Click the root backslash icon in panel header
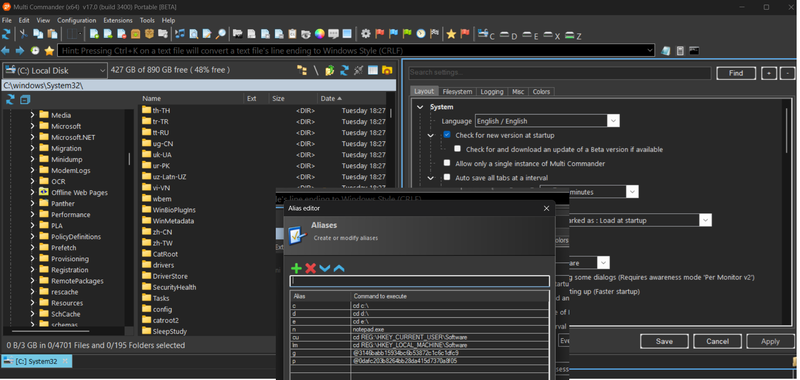Image resolution: width=800 pixels, height=380 pixels. (x=316, y=70)
